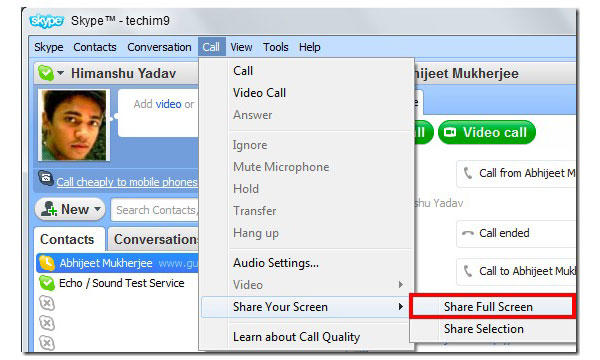Click Call from Abhijeet message entry
Screen dimensions: 600x360
click(516, 173)
